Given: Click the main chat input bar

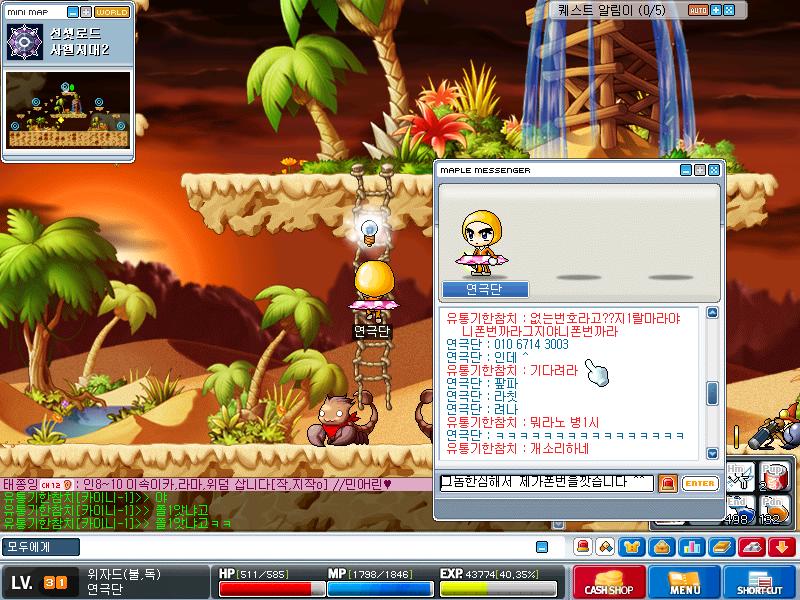Looking at the screenshot, I should (x=306, y=547).
